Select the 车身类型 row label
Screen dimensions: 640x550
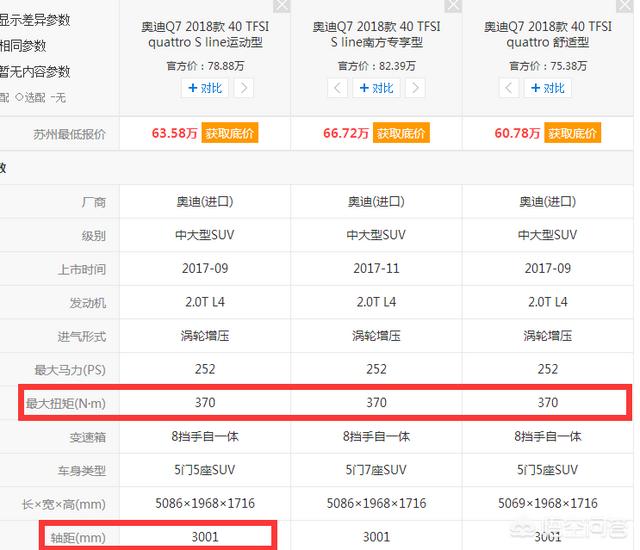click(82, 471)
